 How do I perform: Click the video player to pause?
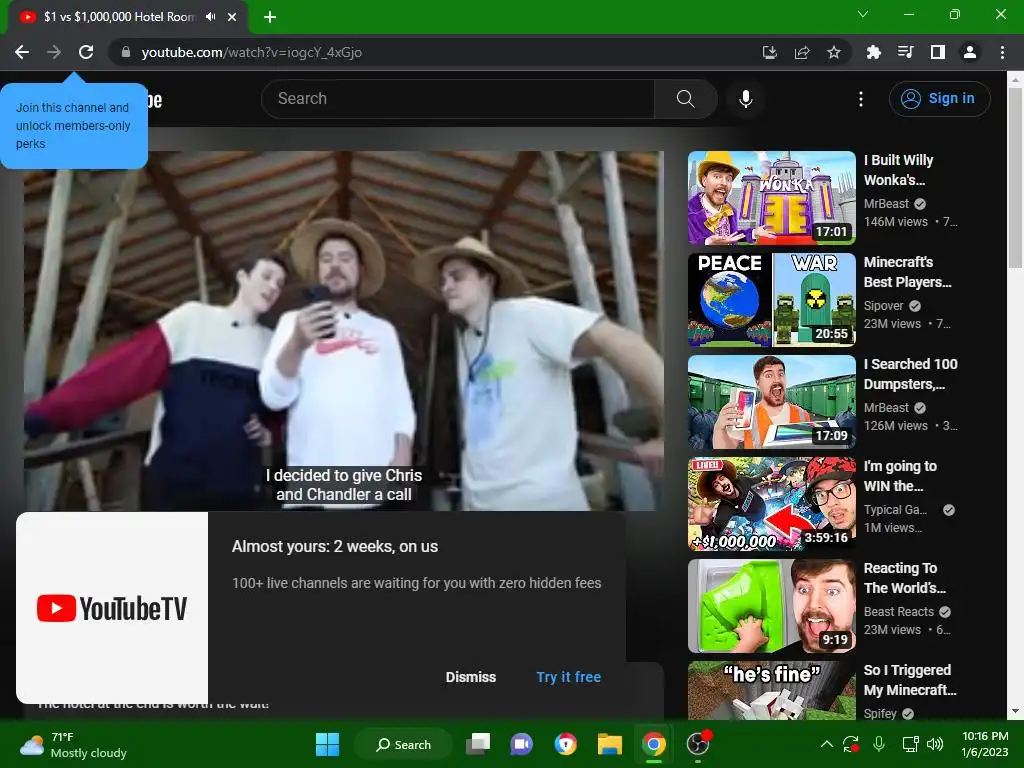(x=344, y=330)
